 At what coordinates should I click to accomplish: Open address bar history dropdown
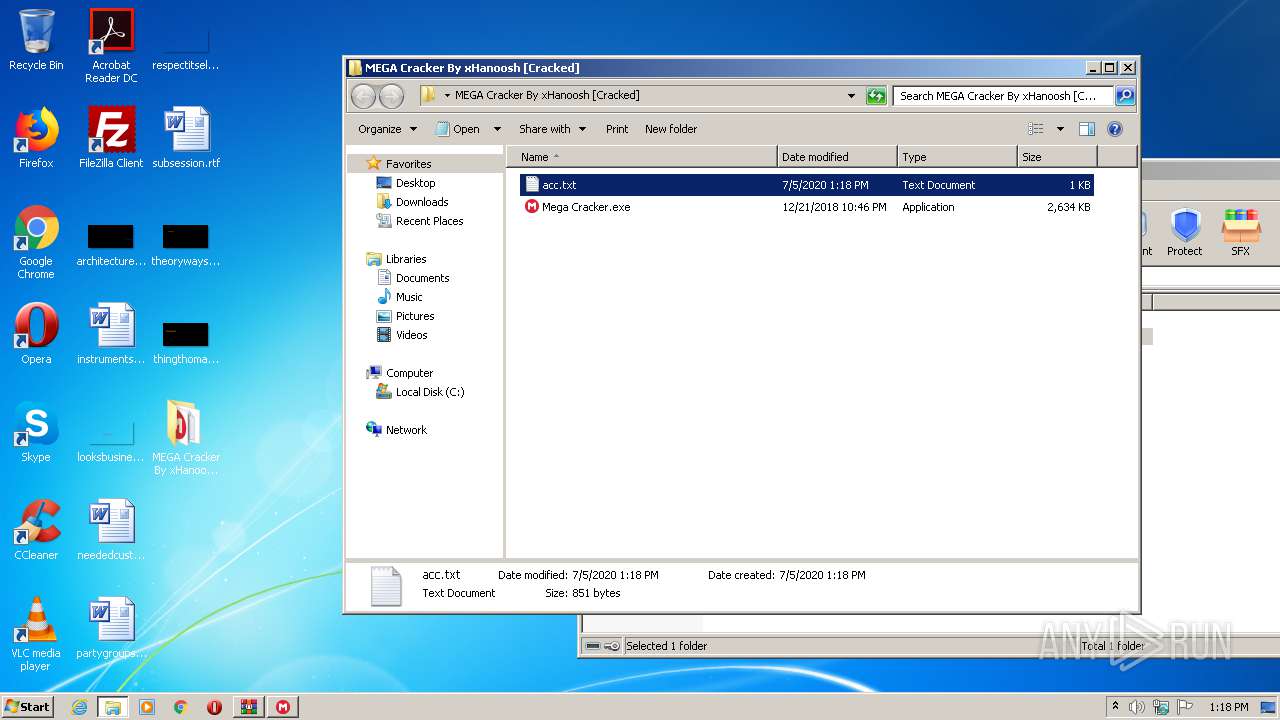click(852, 96)
